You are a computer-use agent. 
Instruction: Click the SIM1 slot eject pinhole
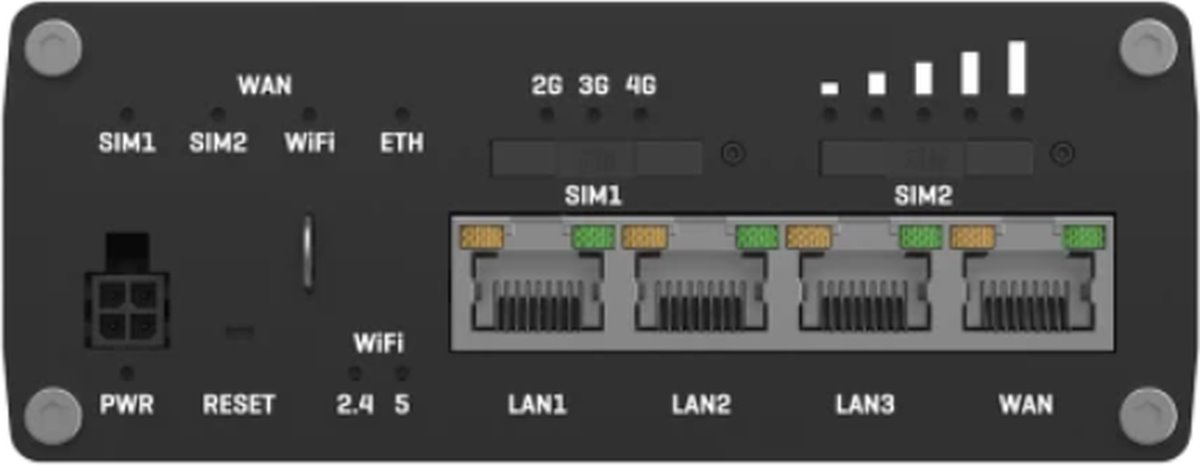pyautogui.click(x=734, y=154)
